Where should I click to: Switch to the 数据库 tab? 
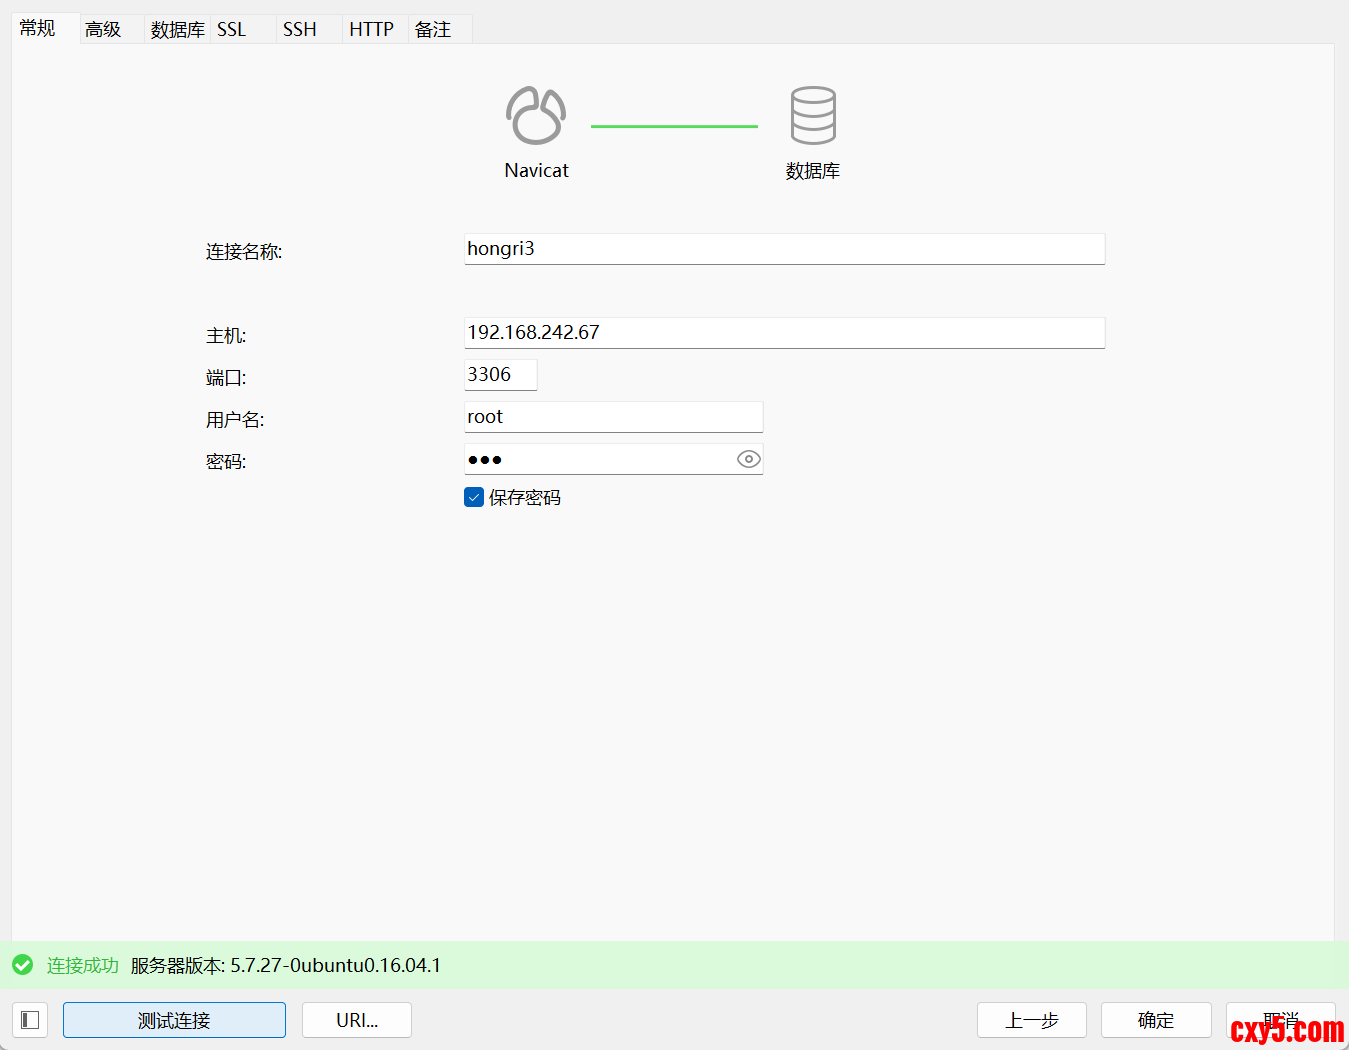pyautogui.click(x=177, y=30)
